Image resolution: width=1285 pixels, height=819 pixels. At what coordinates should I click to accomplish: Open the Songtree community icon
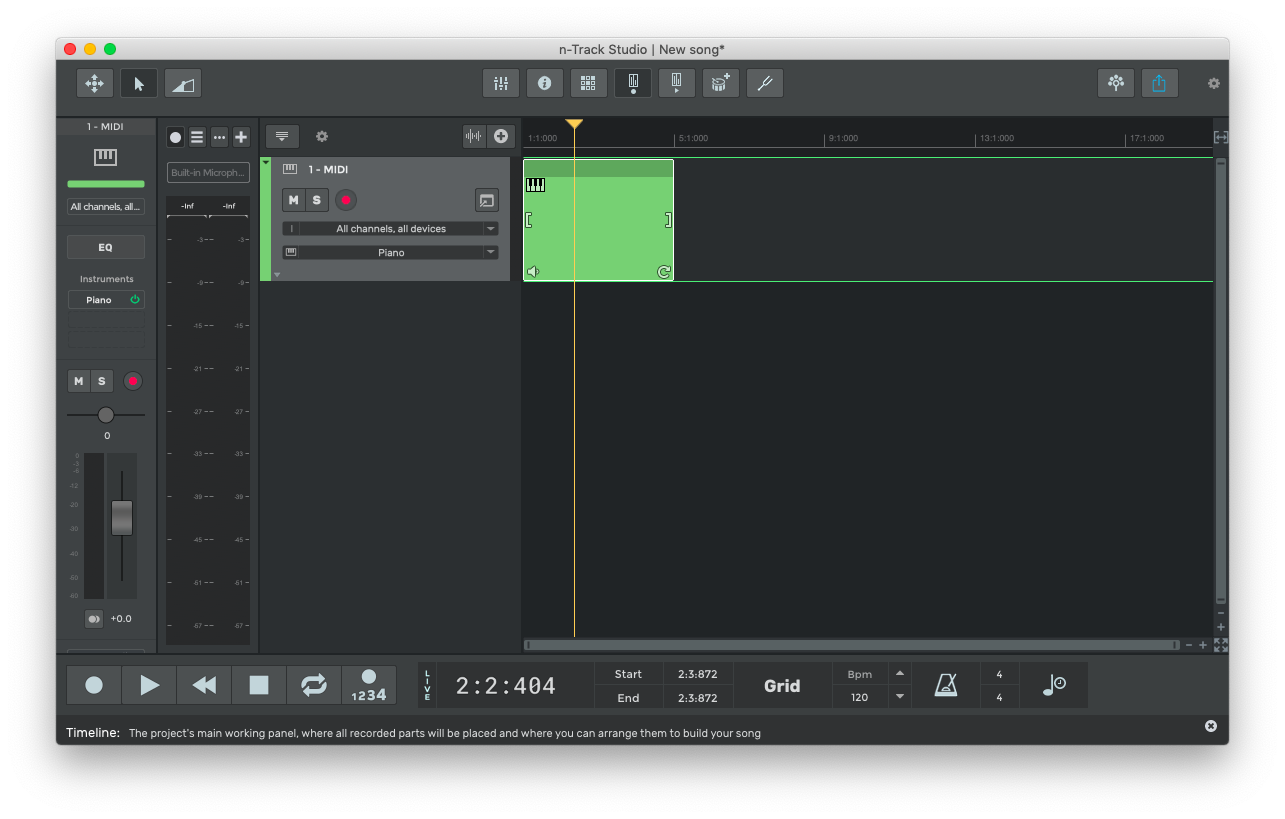pos(1116,83)
